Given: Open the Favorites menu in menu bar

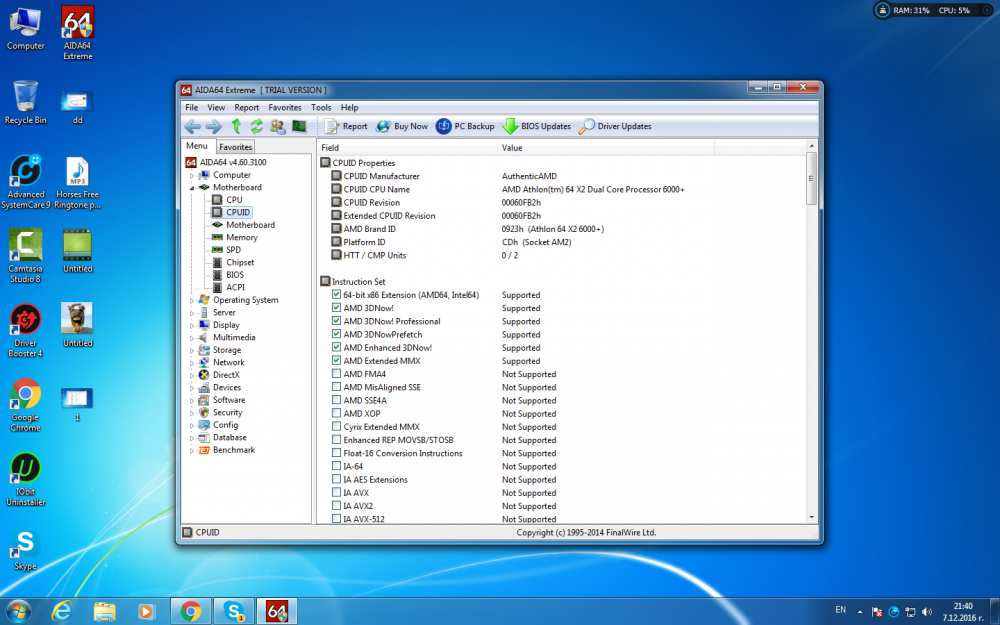Looking at the screenshot, I should coord(284,108).
